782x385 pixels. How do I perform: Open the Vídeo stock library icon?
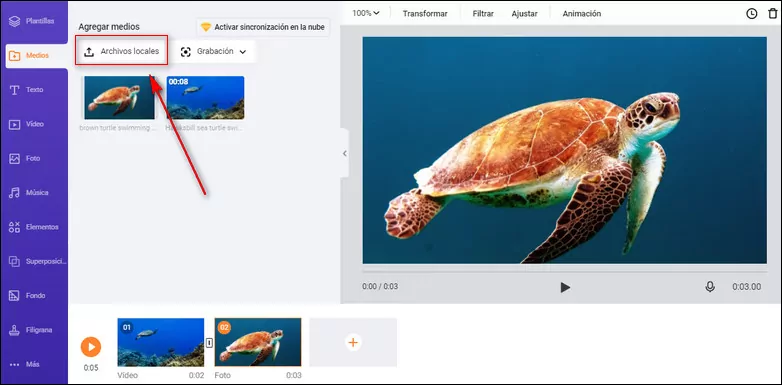click(x=14, y=124)
